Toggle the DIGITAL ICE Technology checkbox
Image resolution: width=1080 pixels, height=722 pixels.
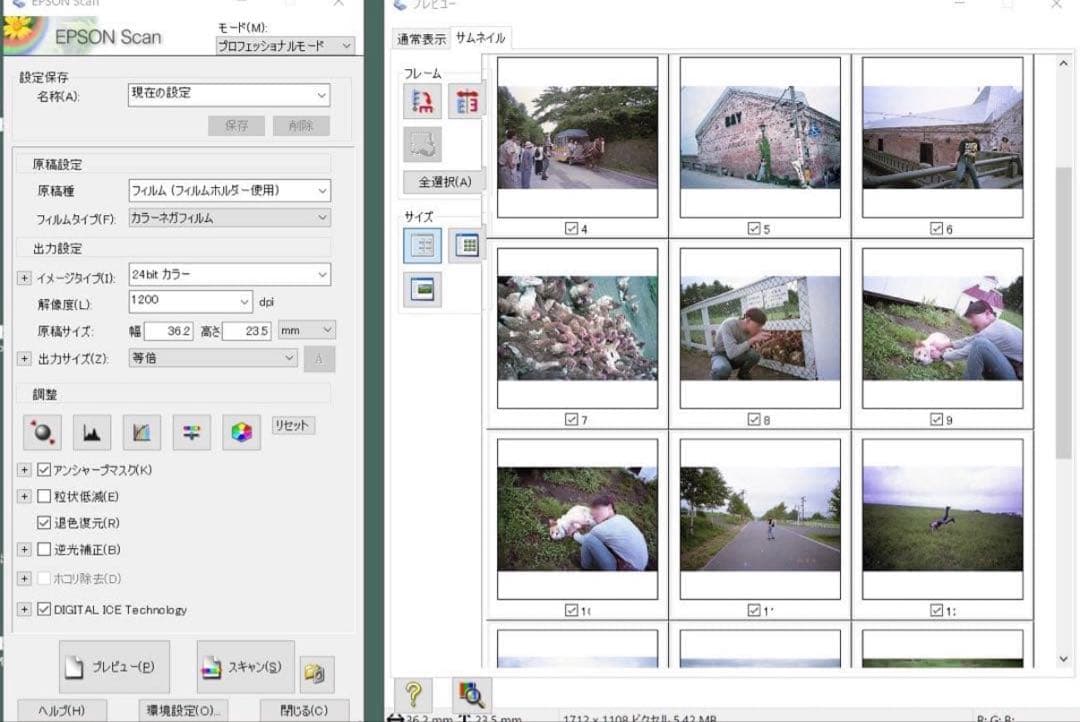pyautogui.click(x=44, y=609)
